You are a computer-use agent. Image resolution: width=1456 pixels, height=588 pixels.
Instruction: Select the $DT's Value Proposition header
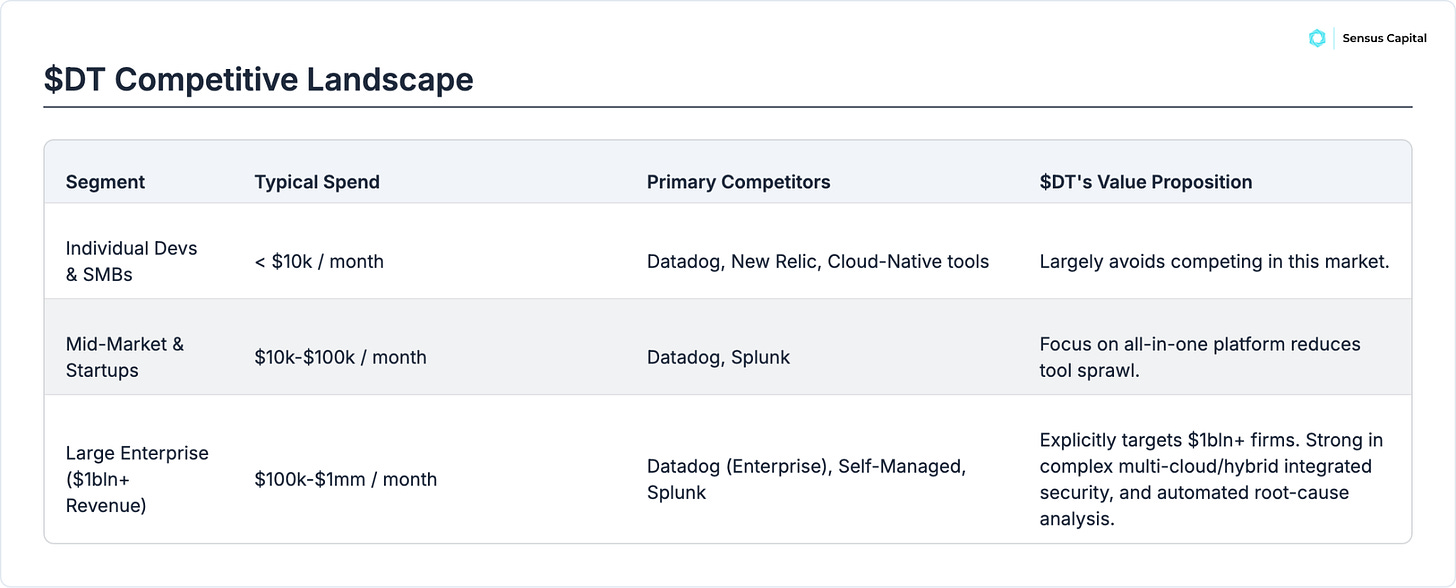(1146, 182)
